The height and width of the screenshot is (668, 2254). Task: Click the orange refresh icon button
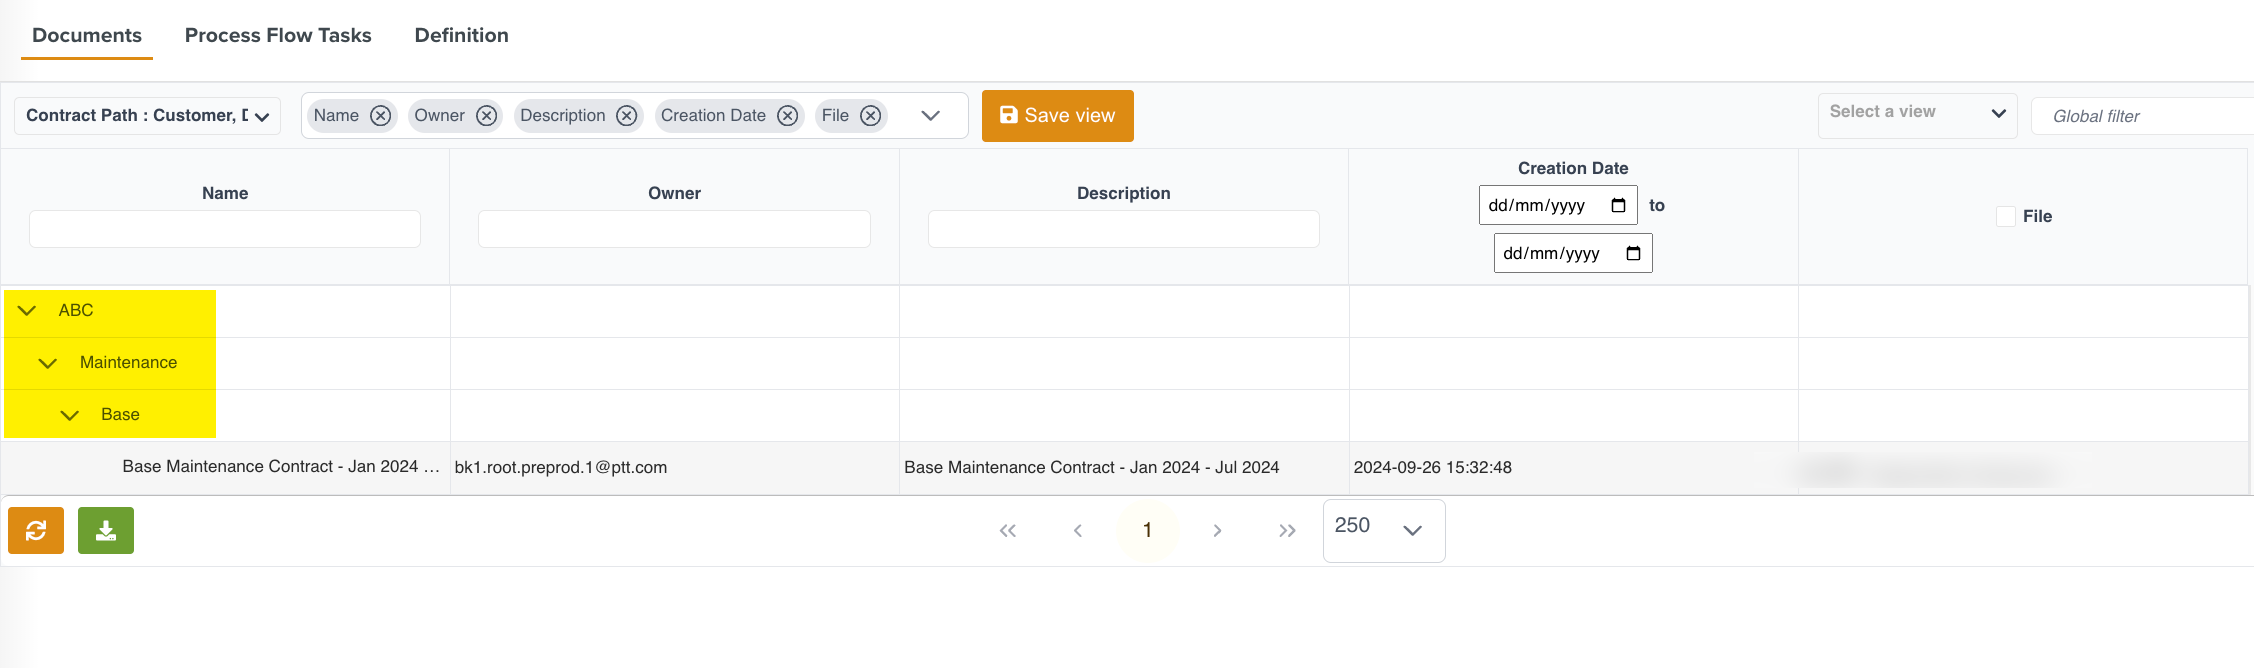tap(36, 530)
